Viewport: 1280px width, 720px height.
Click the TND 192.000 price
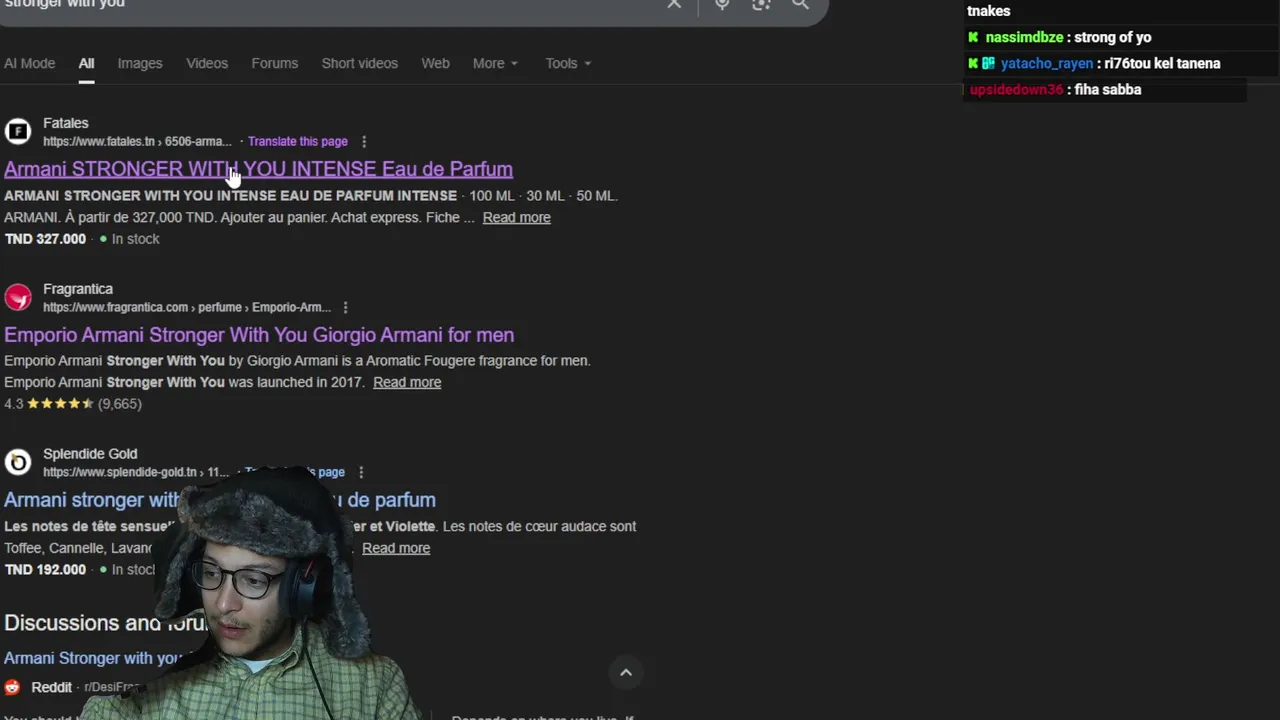[45, 570]
